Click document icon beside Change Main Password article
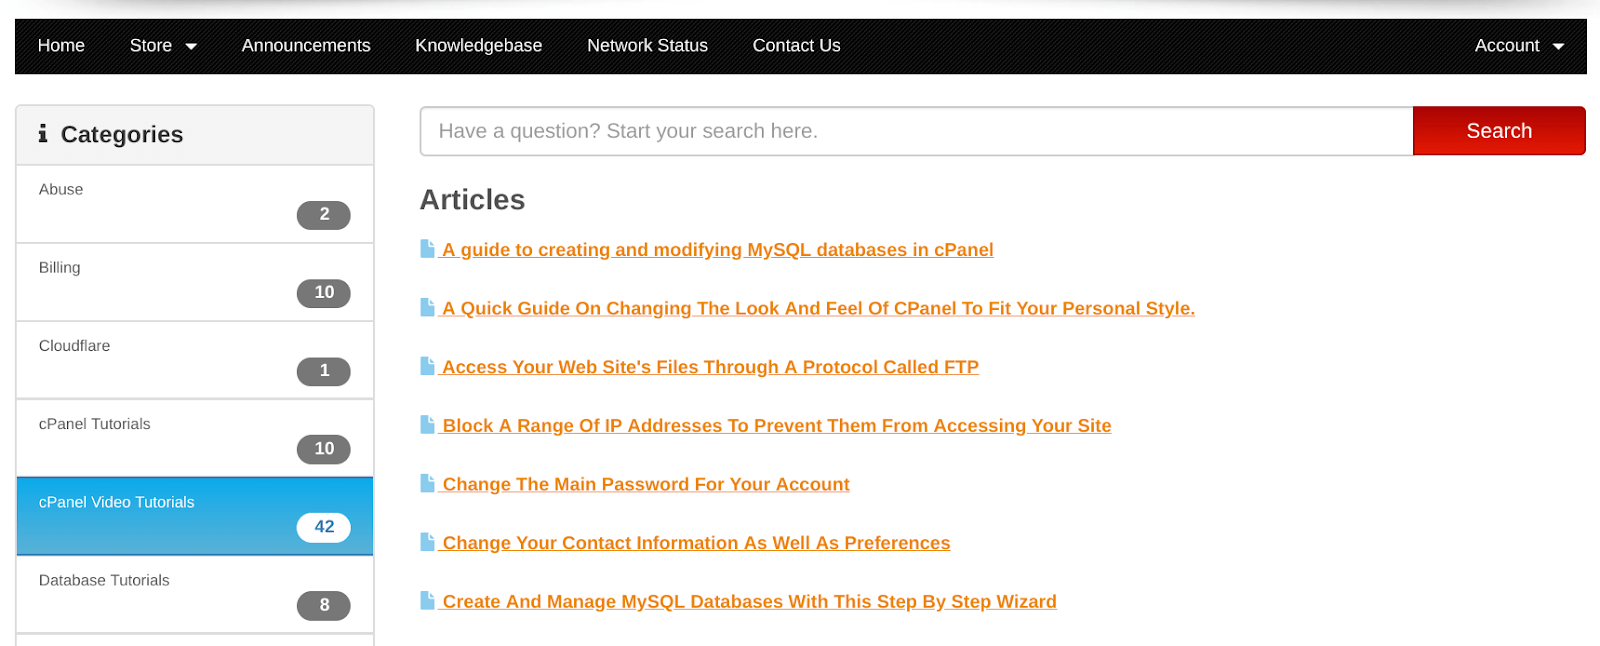Viewport: 1600px width, 646px height. [x=427, y=483]
